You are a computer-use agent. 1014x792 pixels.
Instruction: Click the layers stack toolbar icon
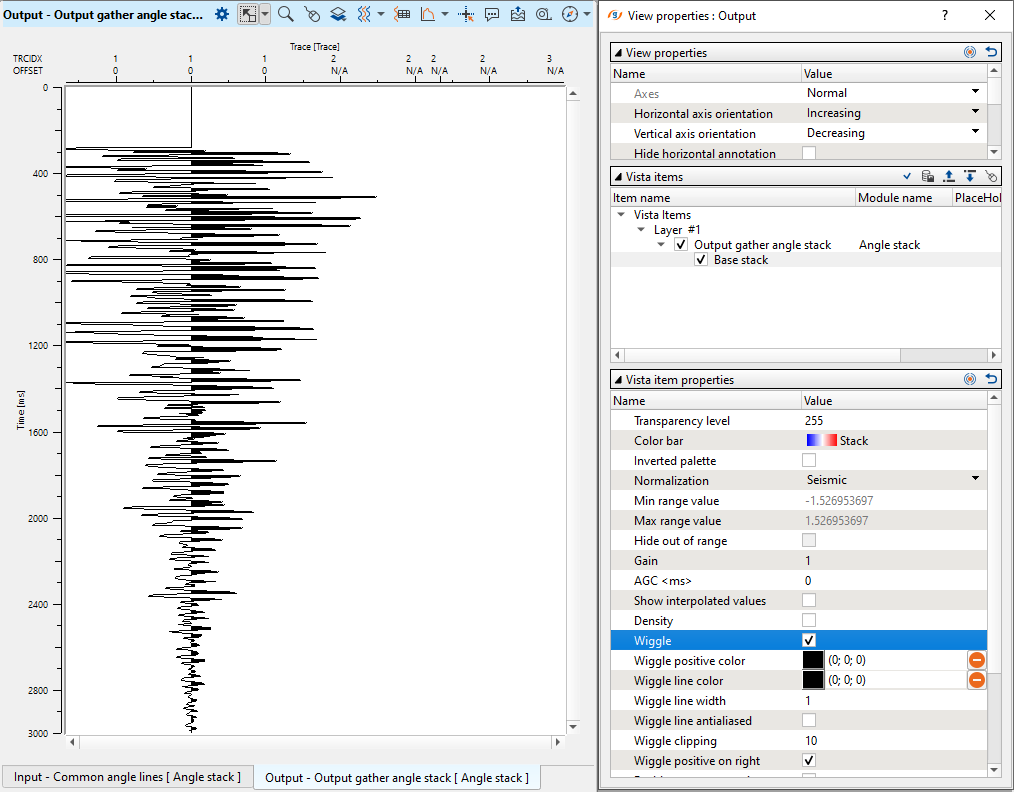[338, 14]
